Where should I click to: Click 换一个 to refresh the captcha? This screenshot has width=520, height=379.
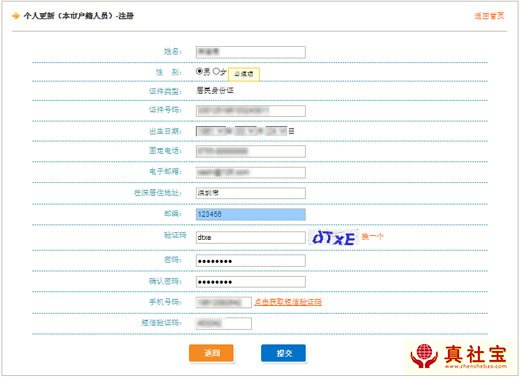click(373, 236)
